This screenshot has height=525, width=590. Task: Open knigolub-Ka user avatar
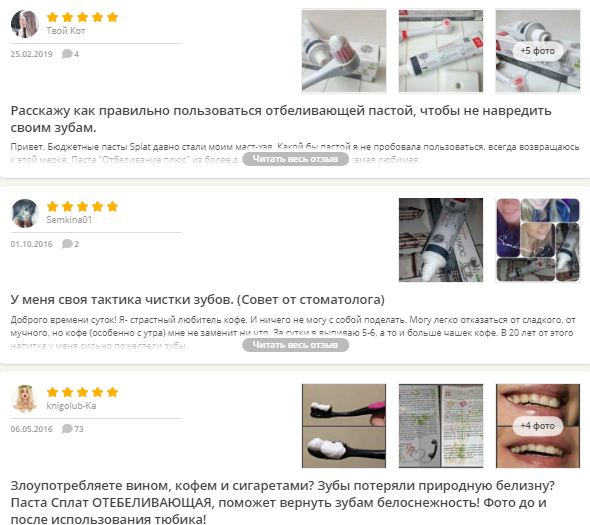[25, 399]
